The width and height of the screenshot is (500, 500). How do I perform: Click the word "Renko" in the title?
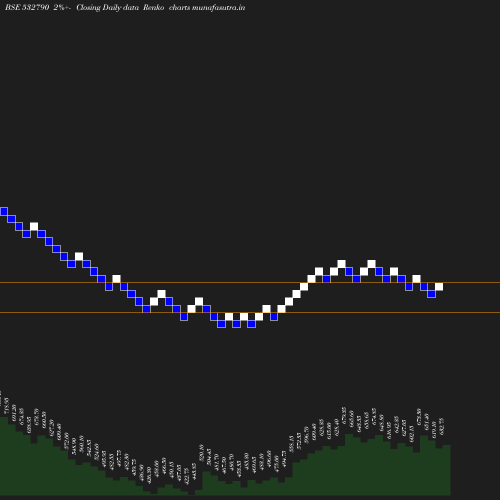pos(154,7)
